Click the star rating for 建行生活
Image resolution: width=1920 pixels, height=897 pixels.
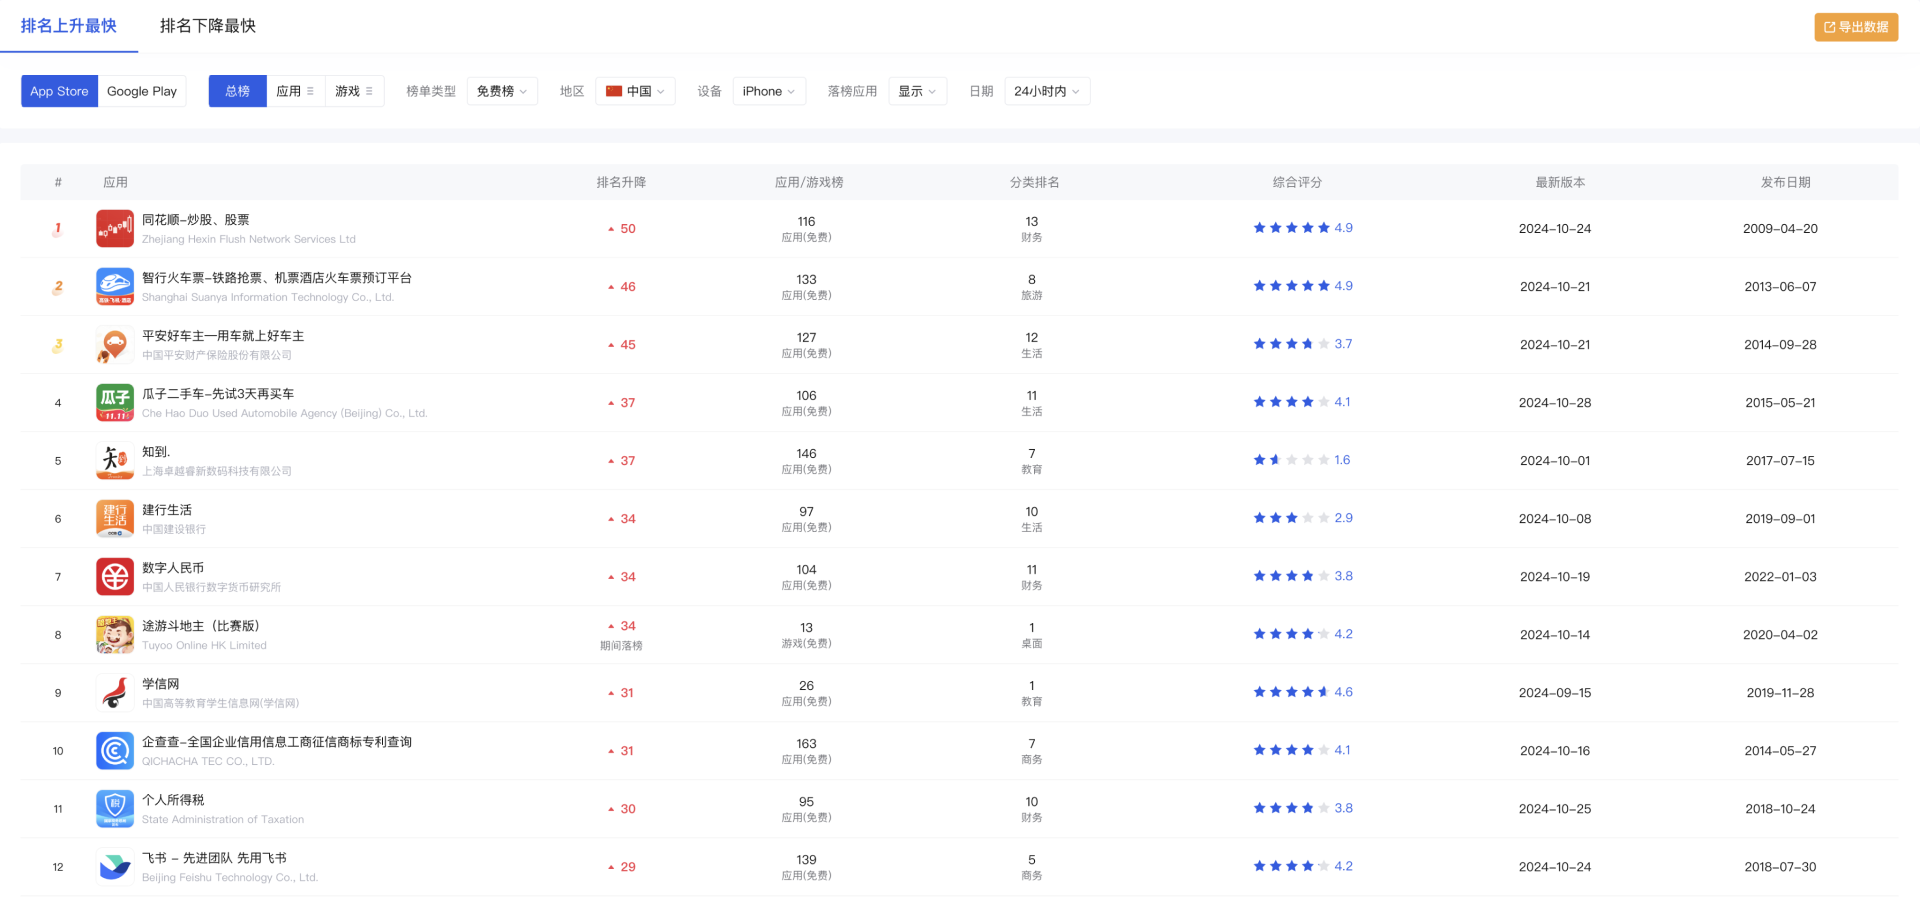(x=1291, y=518)
